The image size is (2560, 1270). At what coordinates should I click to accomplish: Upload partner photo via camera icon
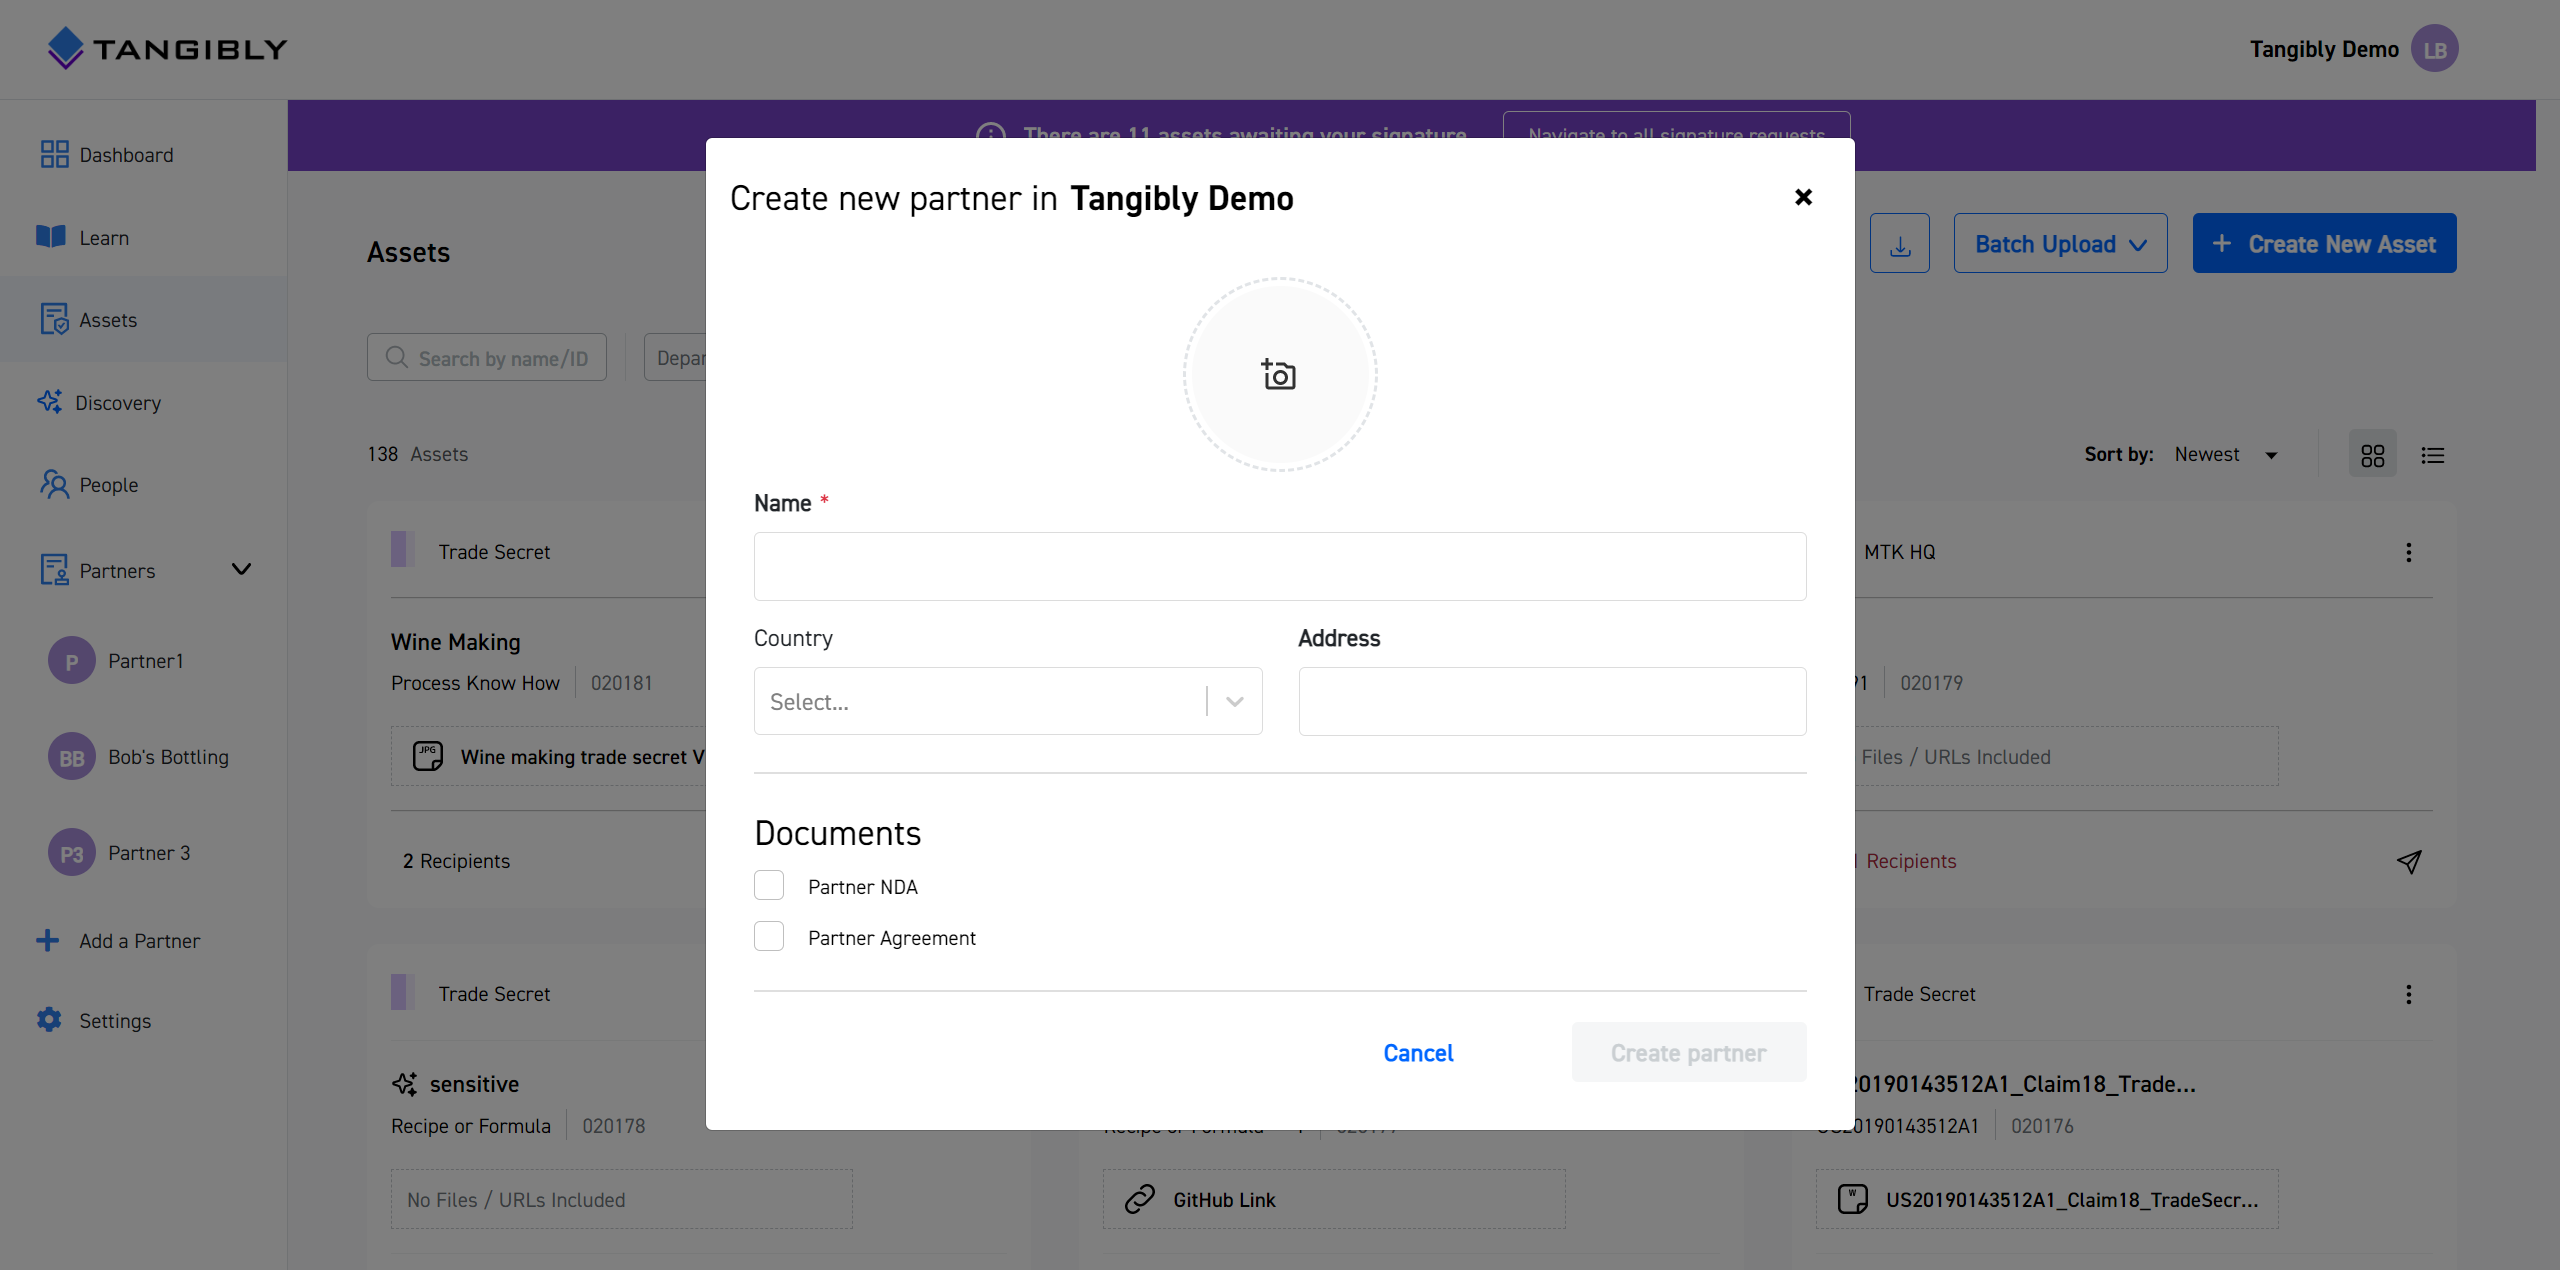coord(1279,375)
